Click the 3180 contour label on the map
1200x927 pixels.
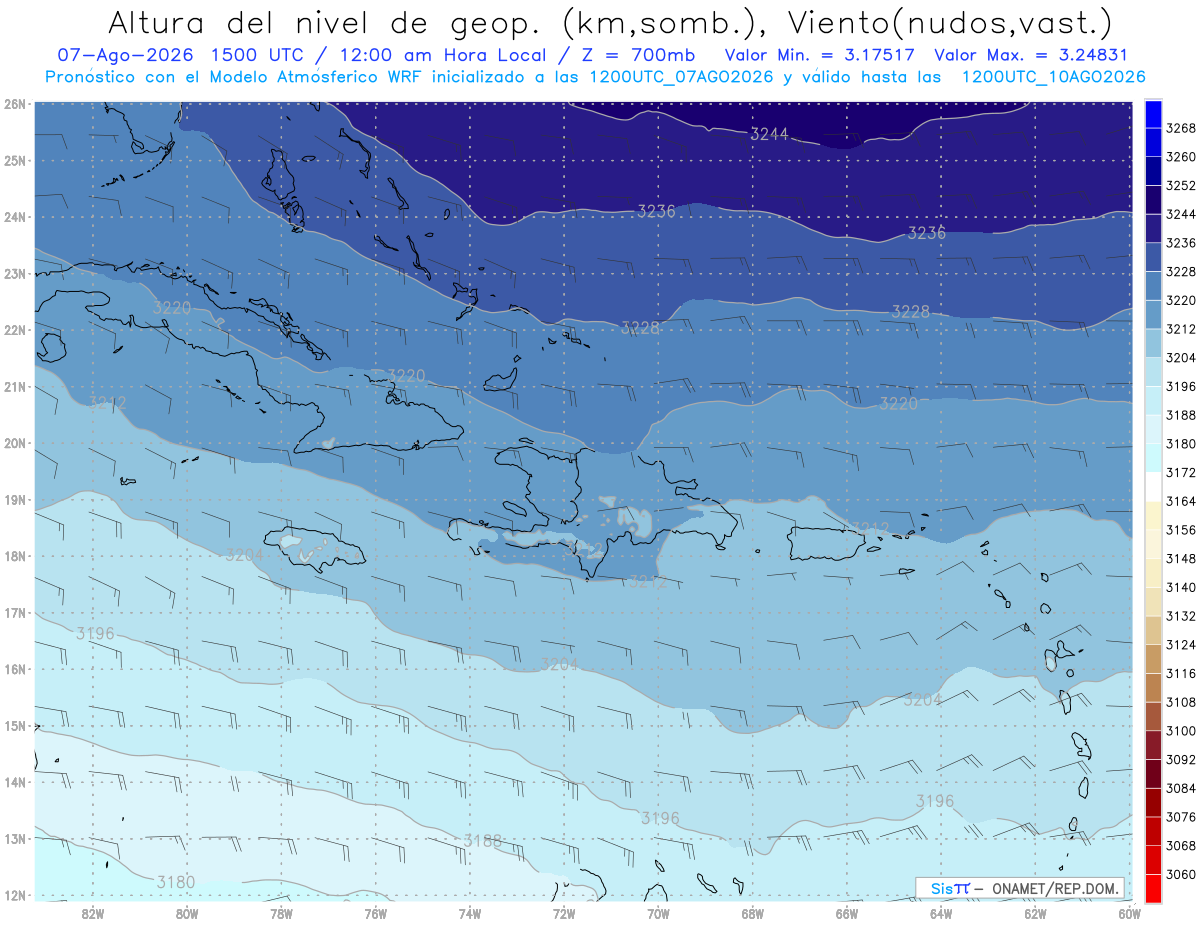176,882
